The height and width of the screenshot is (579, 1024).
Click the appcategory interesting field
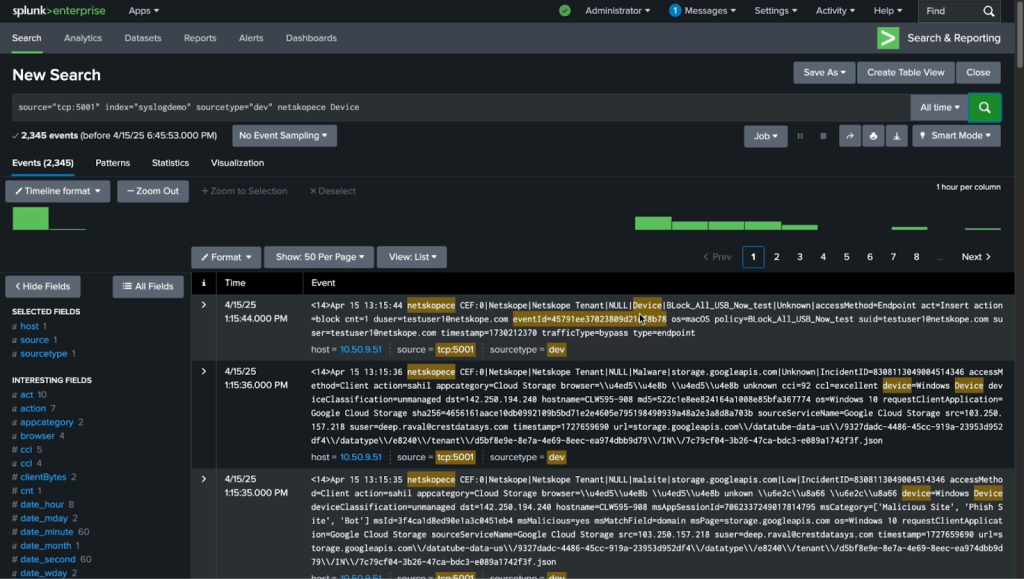46,422
